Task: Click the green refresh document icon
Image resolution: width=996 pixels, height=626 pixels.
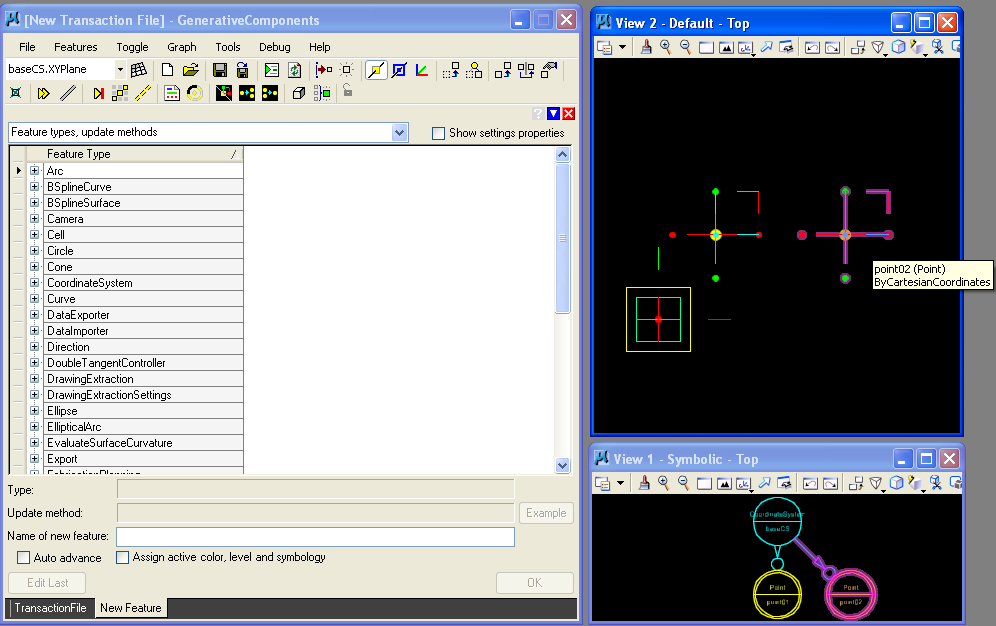Action: pos(294,70)
